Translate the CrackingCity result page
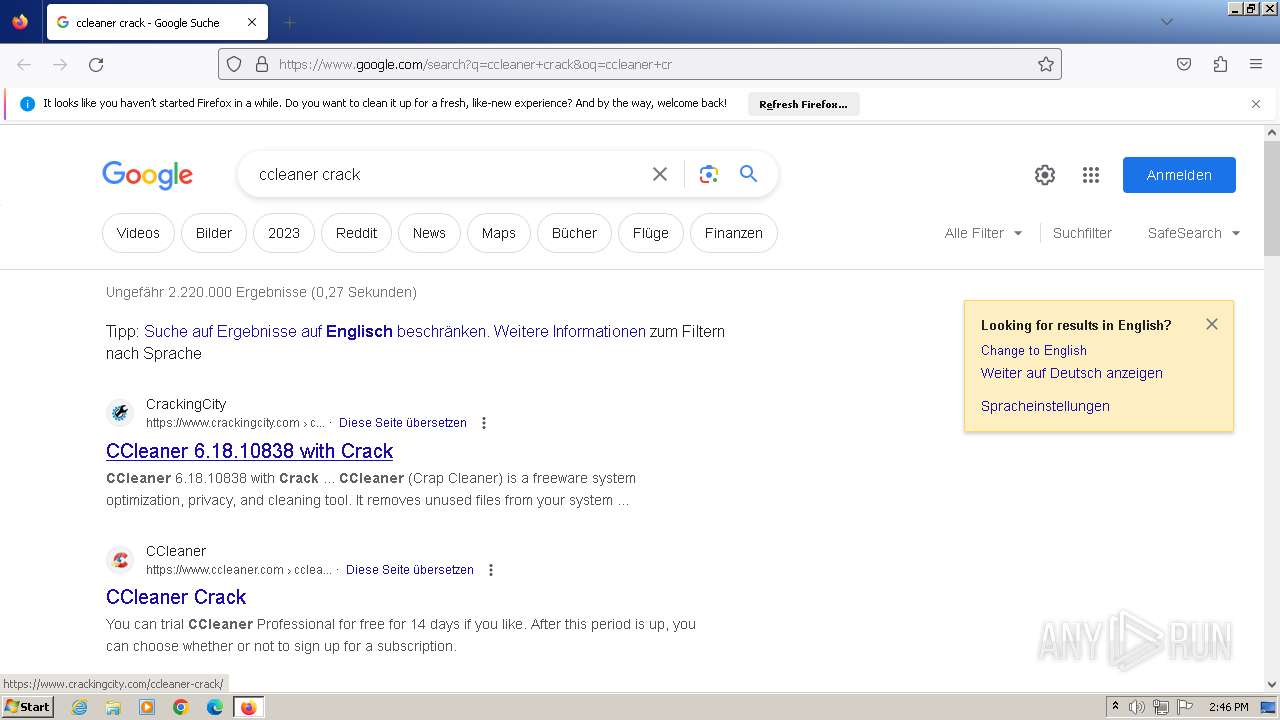This screenshot has height=720, width=1280. point(403,423)
